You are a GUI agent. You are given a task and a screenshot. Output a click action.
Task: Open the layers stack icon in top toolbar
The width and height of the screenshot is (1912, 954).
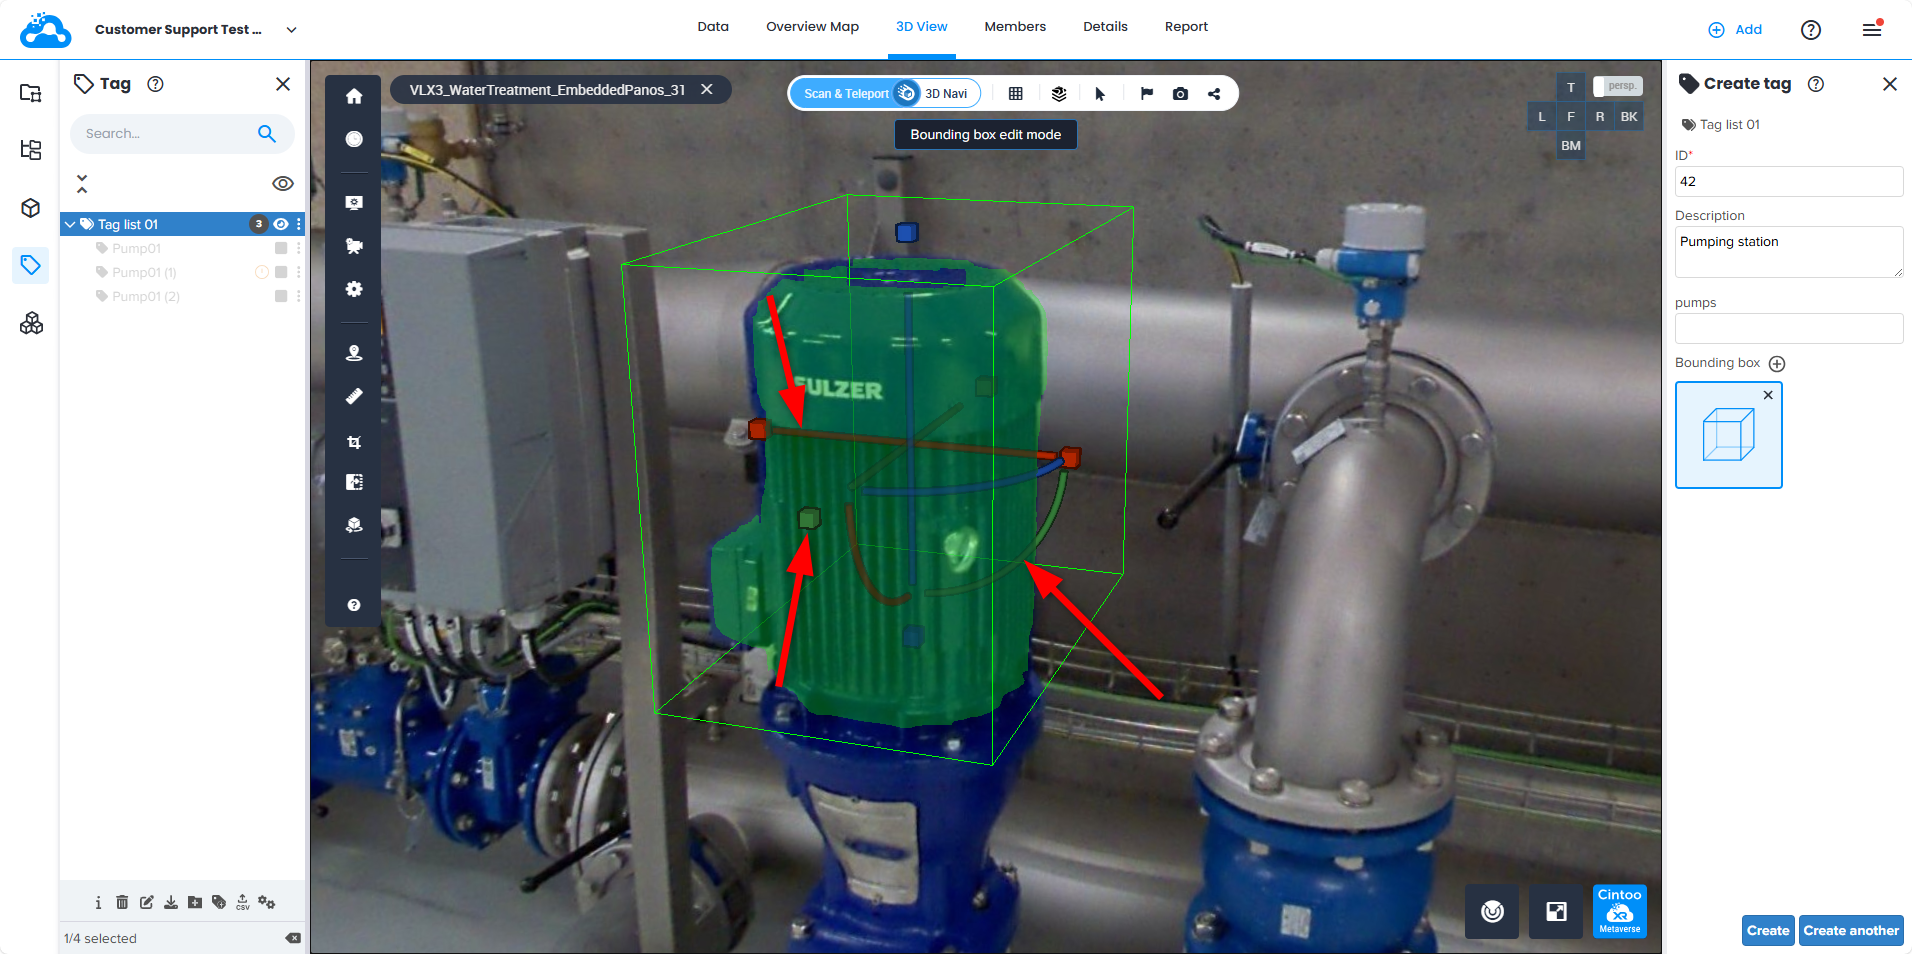coord(1059,93)
